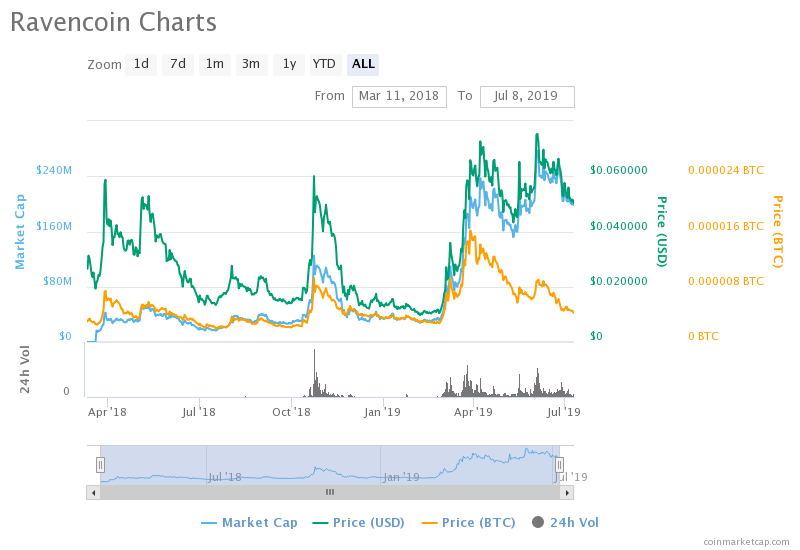Click the navigator scrollbar thumb grip
Screen dimensions: 800x550
click(x=330, y=492)
